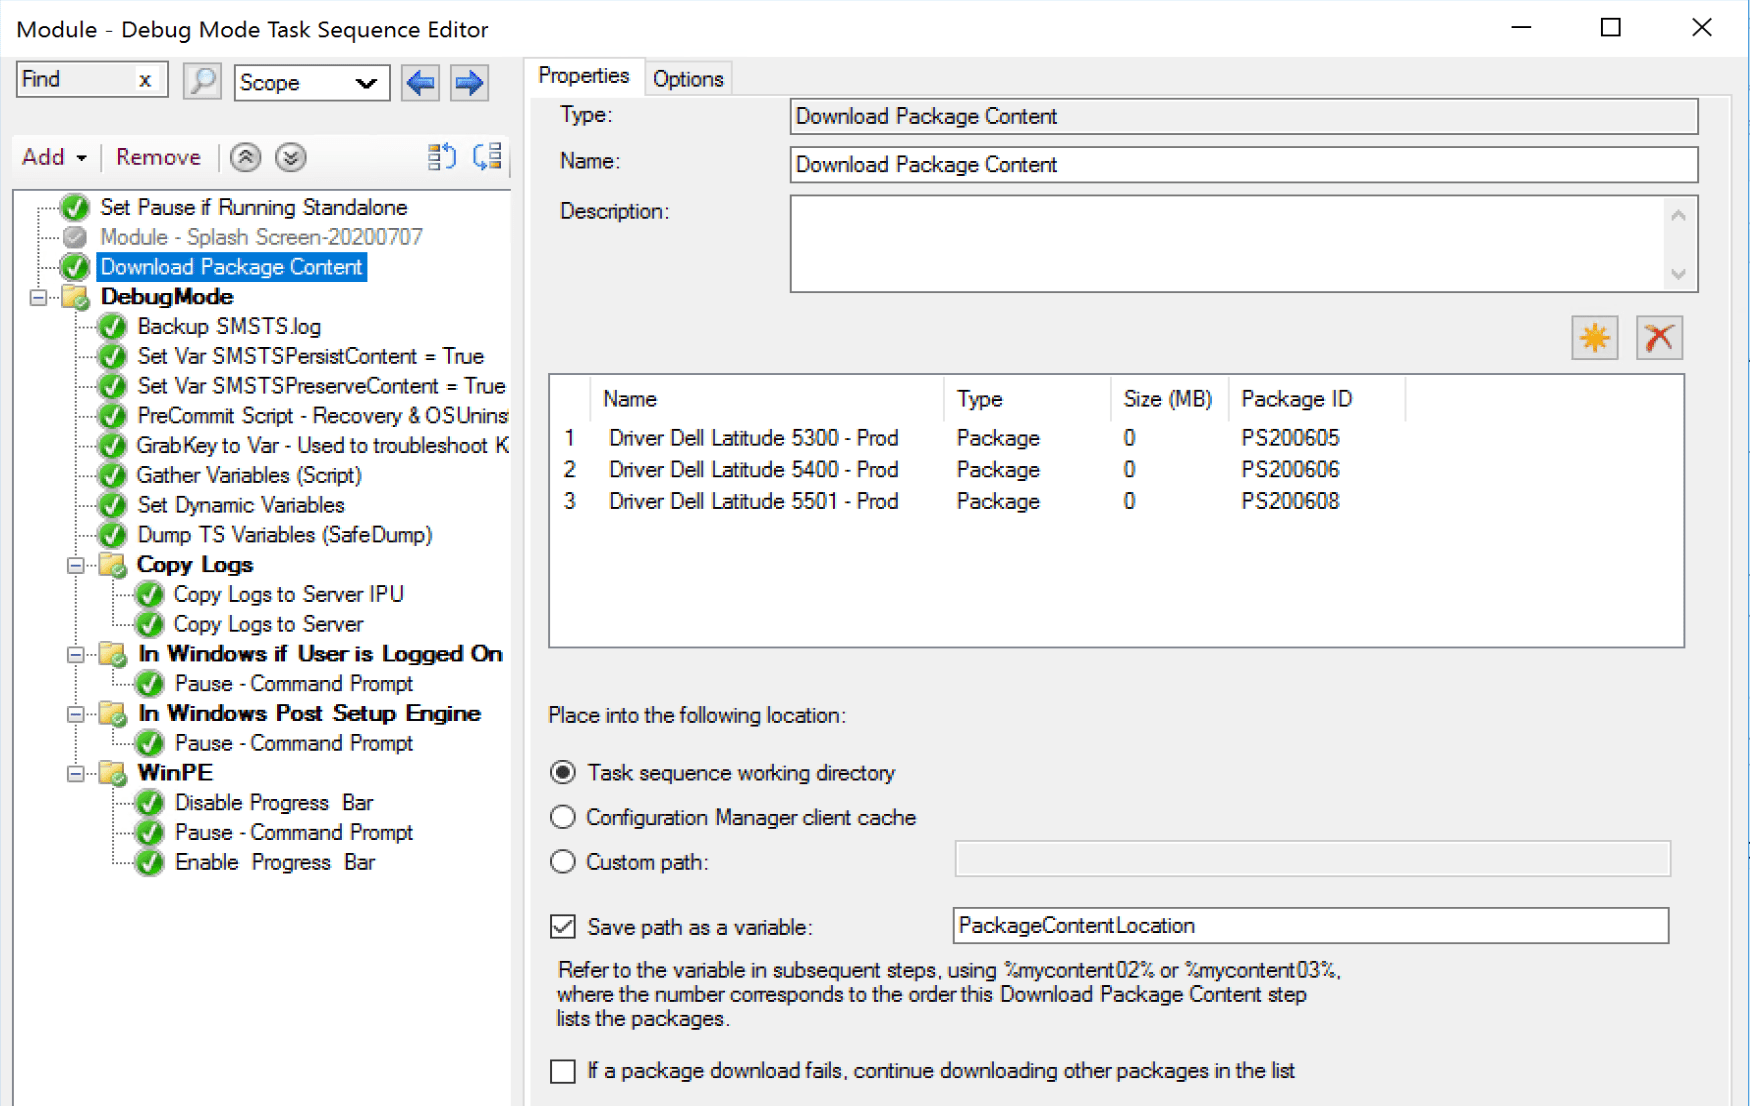Viewport: 1750px width, 1106px height.
Task: Switch to the Options tab
Action: coord(688,78)
